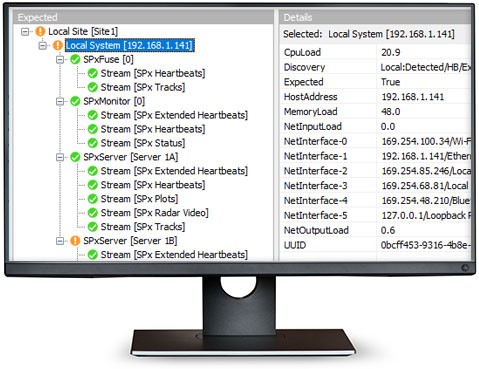
Task: Click the HostAddress property name
Action: [x=311, y=97]
